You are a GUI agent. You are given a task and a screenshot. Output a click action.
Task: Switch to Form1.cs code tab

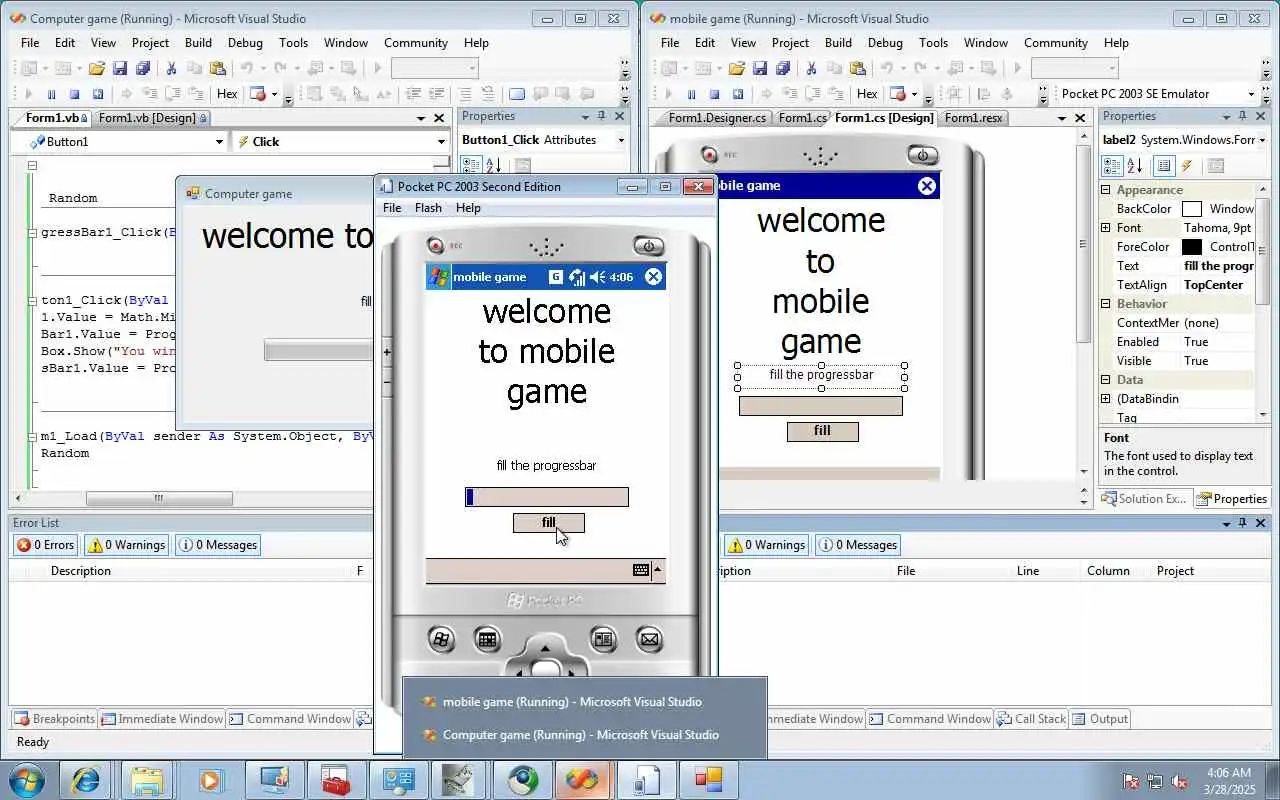click(x=803, y=118)
